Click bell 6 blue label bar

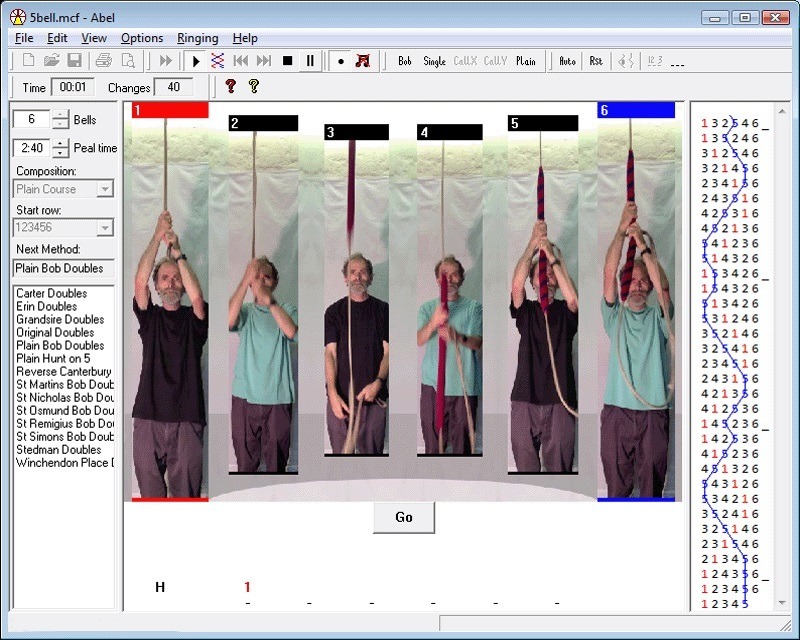pos(636,110)
